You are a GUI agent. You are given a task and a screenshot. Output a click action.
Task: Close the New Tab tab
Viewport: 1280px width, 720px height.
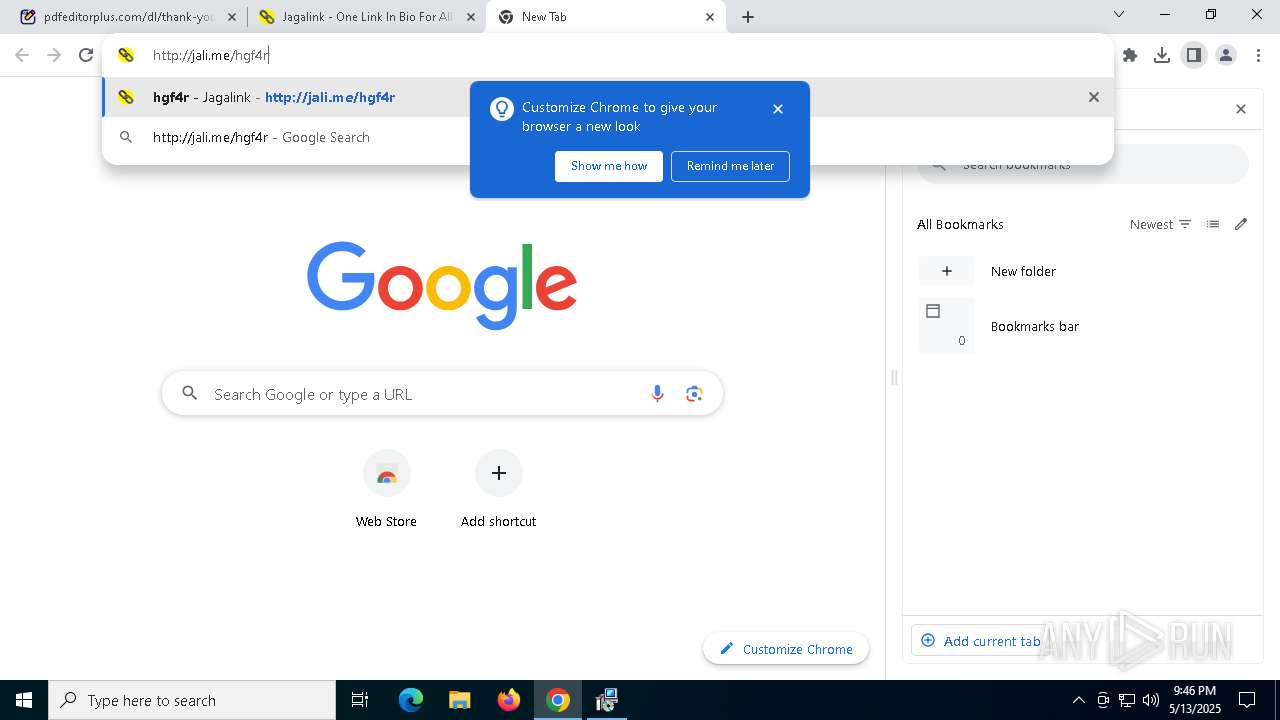pyautogui.click(x=710, y=17)
